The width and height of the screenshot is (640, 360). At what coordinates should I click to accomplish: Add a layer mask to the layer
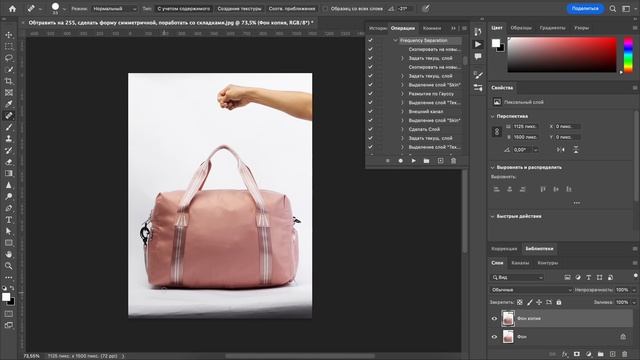577,354
